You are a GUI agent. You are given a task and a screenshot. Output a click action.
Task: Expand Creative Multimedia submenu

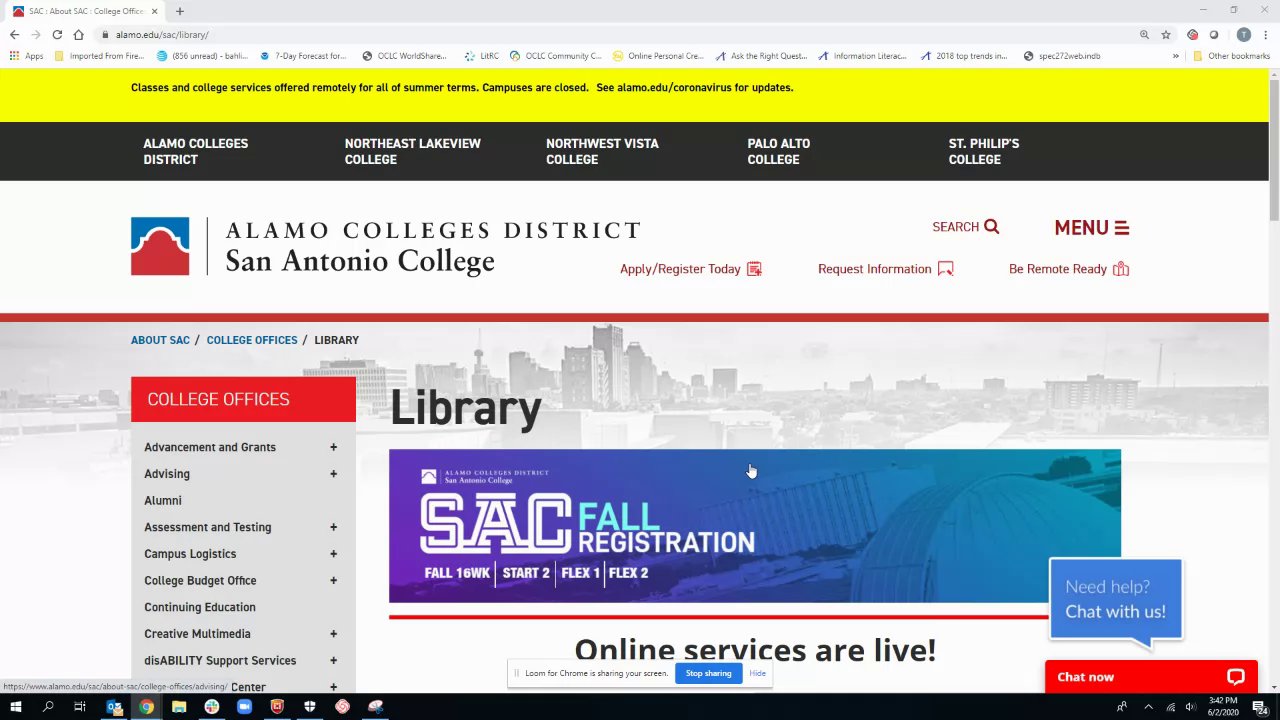pyautogui.click(x=333, y=634)
